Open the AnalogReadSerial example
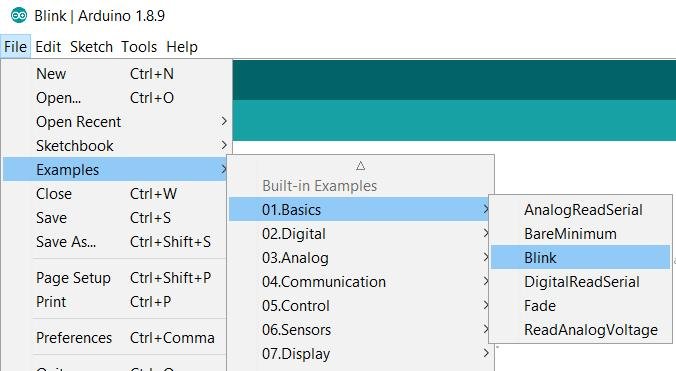The width and height of the screenshot is (676, 371). click(580, 210)
